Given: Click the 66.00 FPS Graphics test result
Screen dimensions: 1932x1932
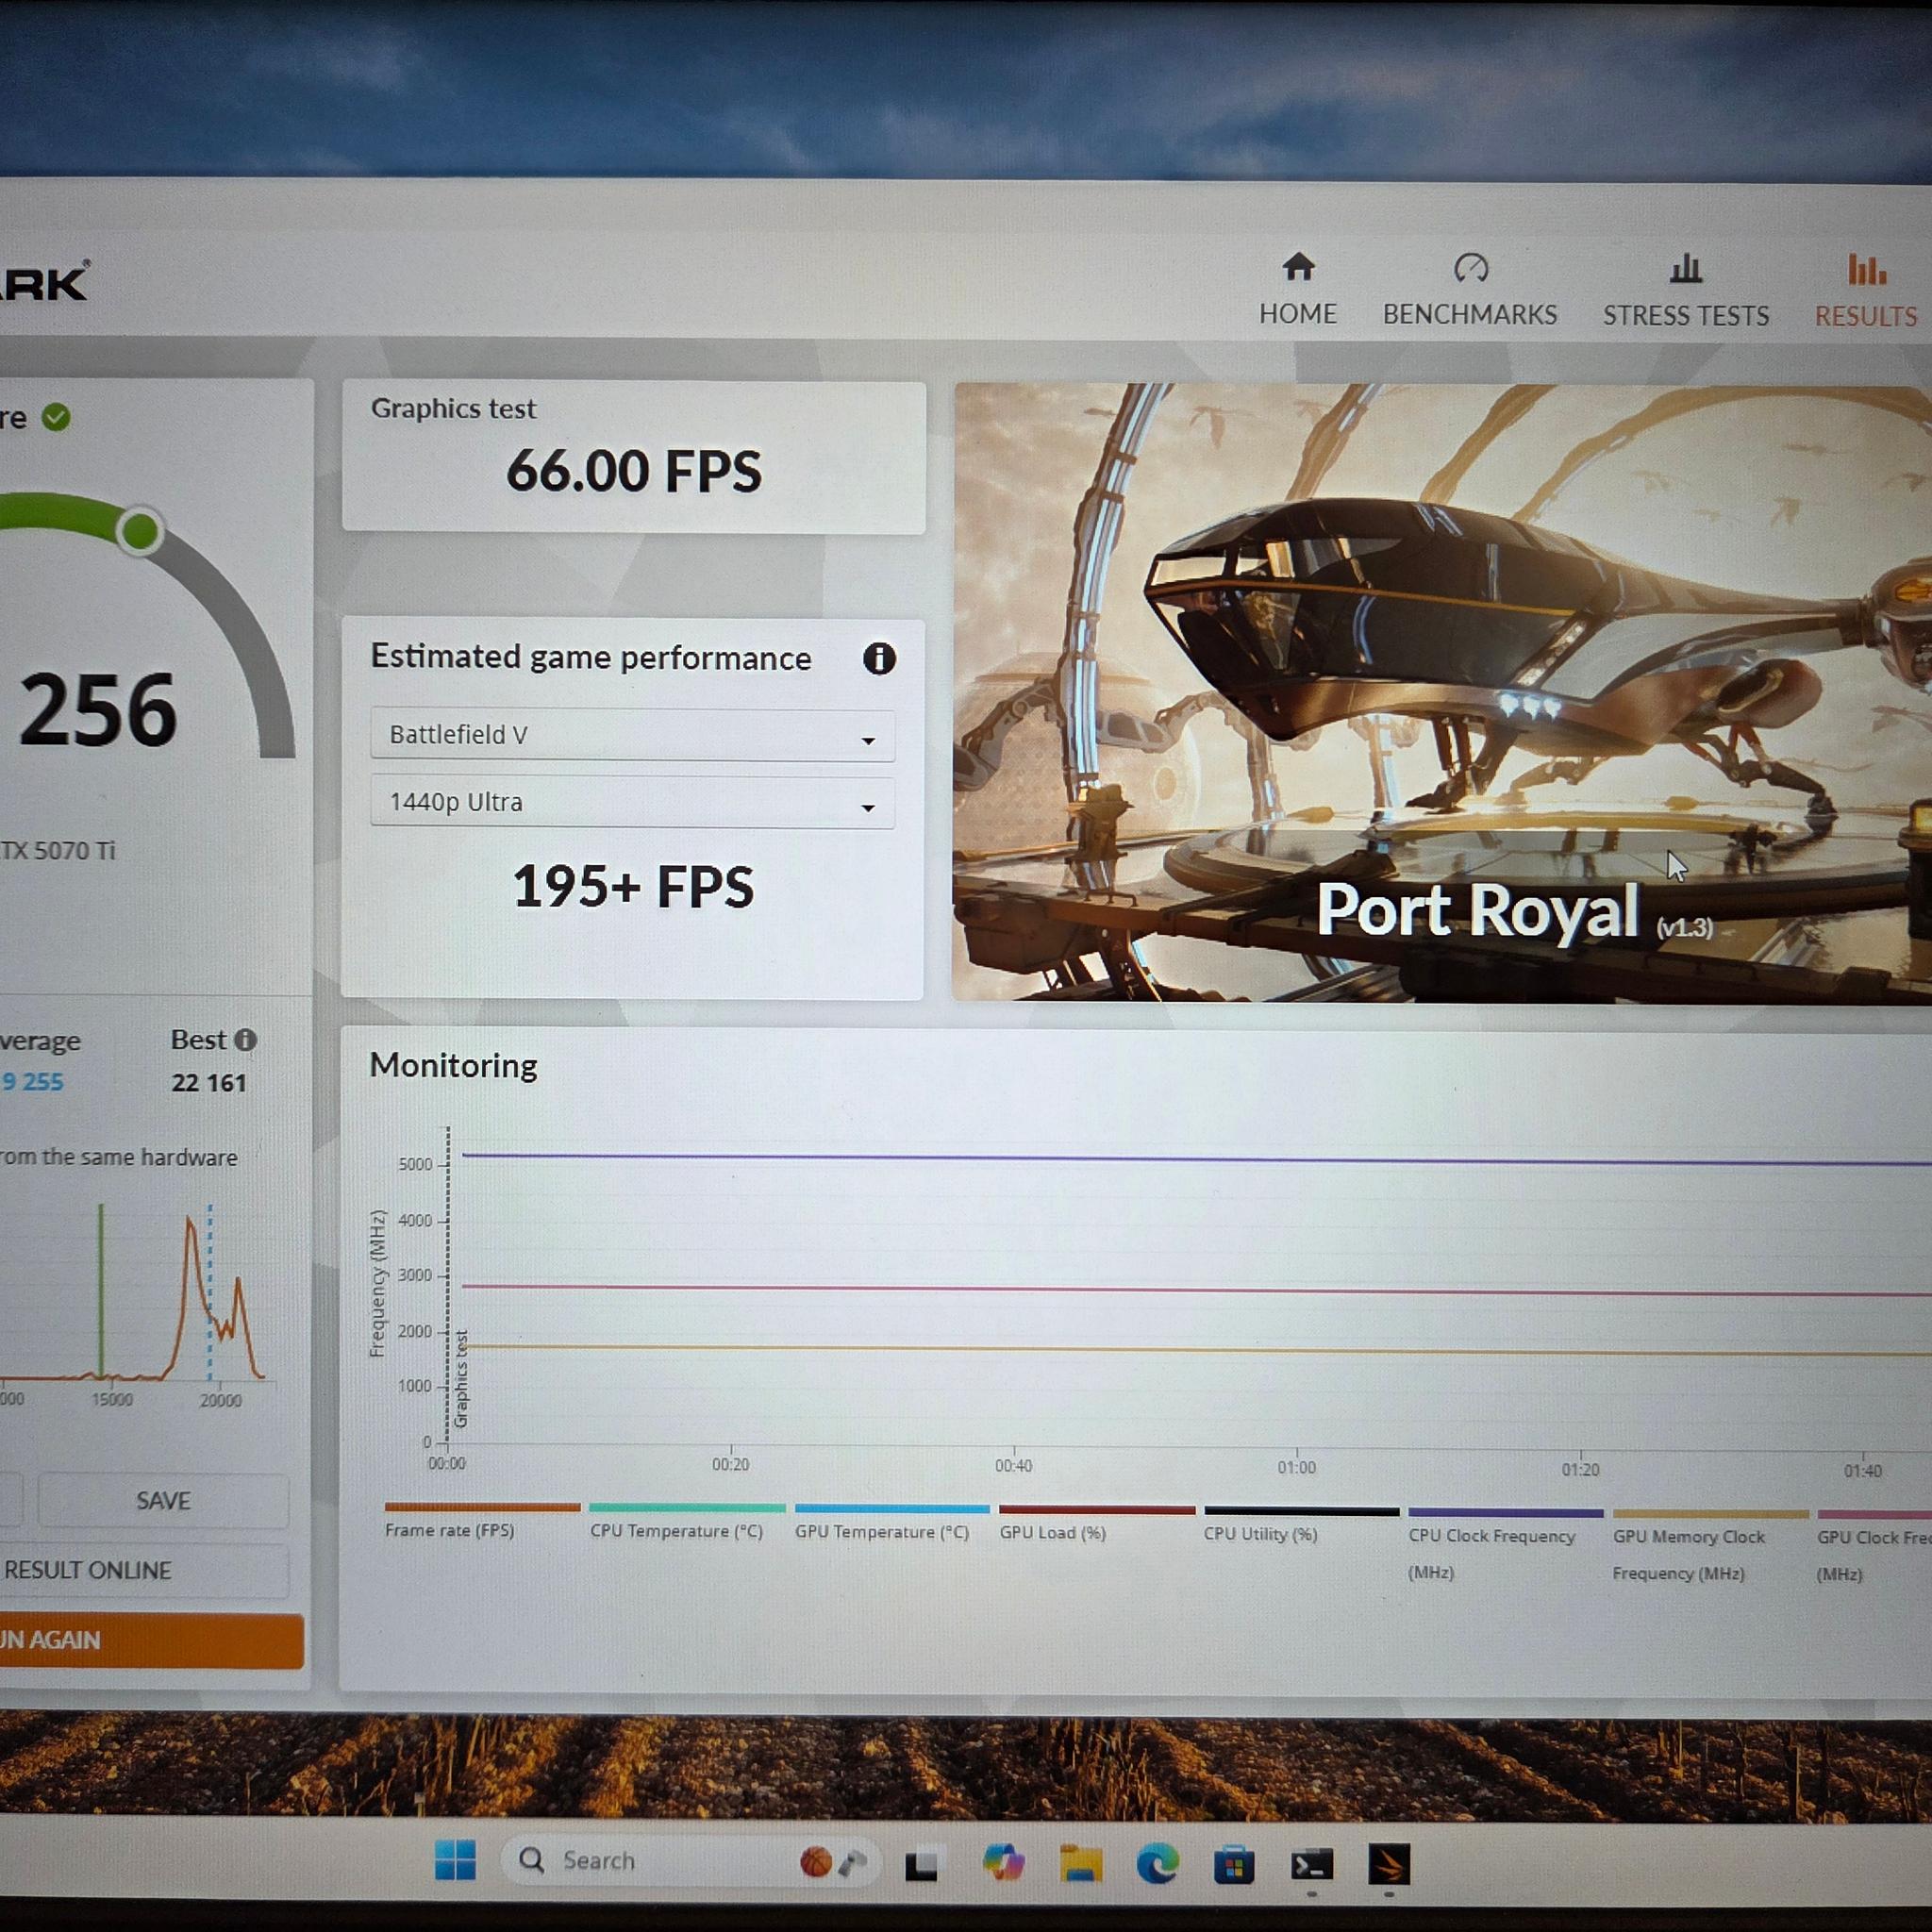Looking at the screenshot, I should (x=633, y=471).
